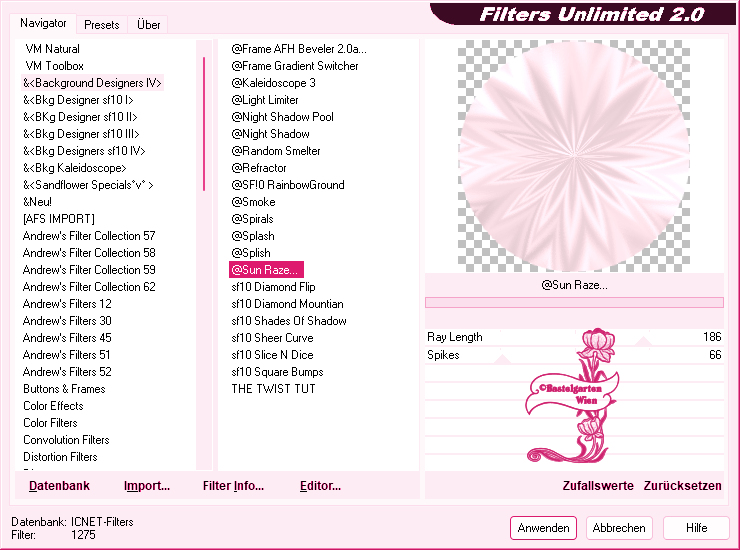This screenshot has height=550, width=740.
Task: Click Zurücksetzen to reset values
Action: coord(682,486)
